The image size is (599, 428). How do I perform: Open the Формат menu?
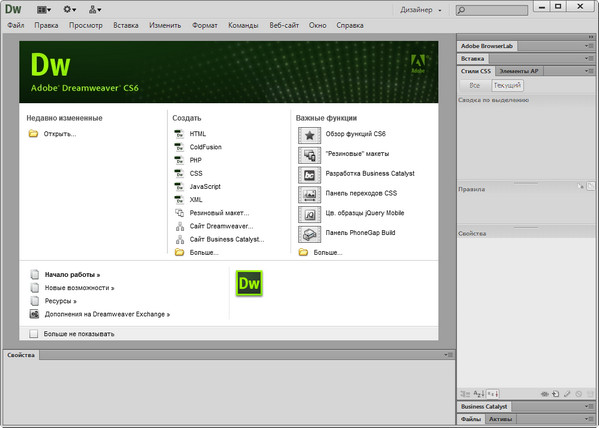coord(205,25)
